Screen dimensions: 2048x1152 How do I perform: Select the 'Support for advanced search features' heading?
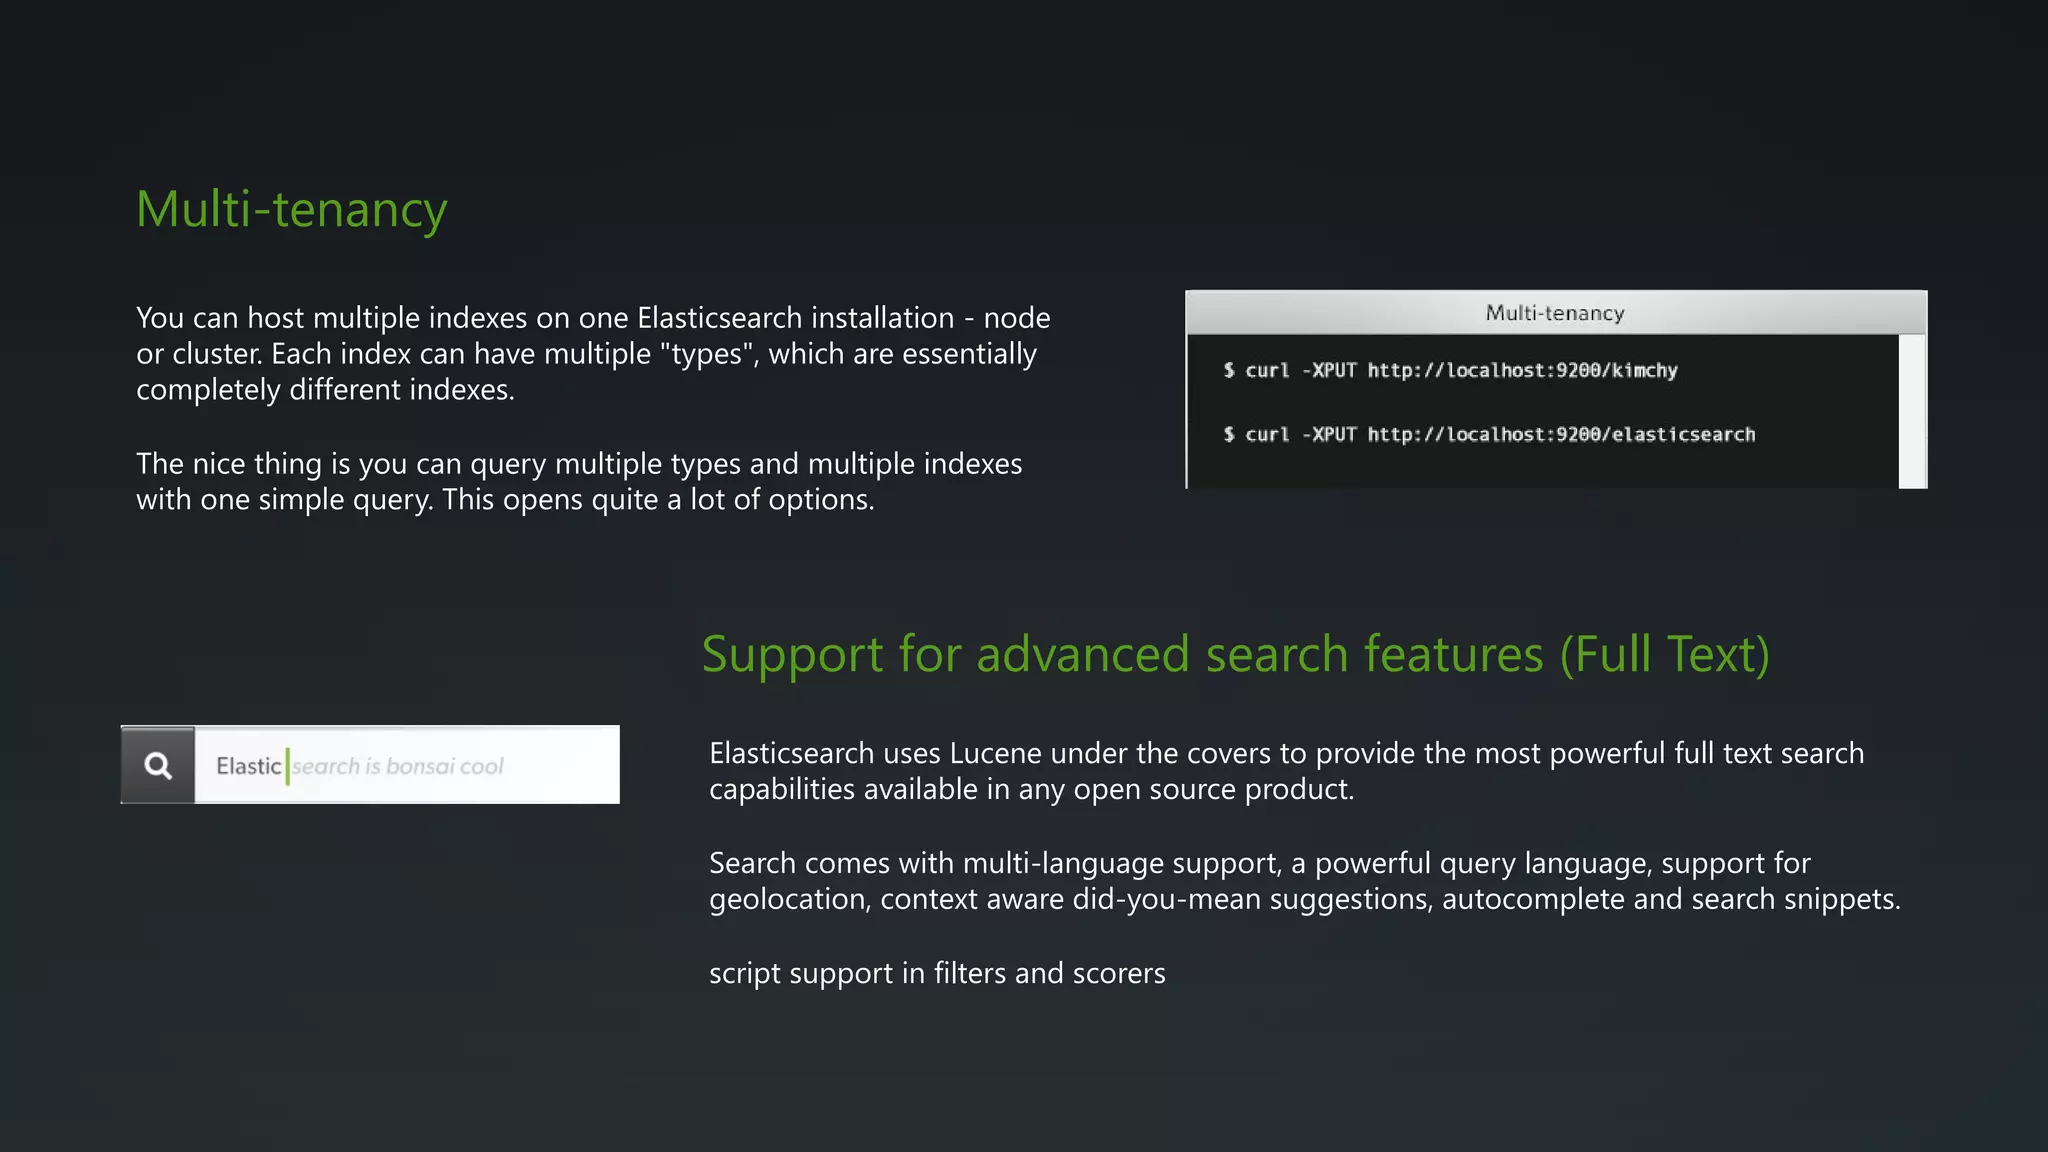[1235, 655]
